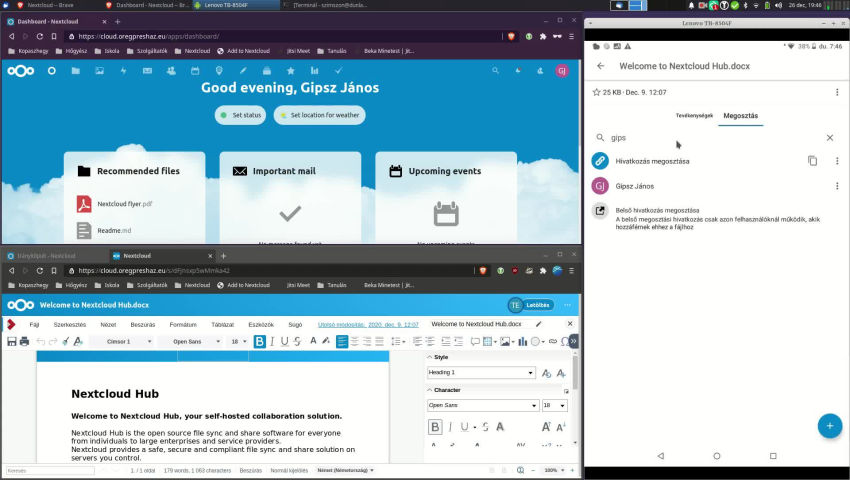
Task: Toggle Underline in editor main toolbar
Action: click(285, 341)
